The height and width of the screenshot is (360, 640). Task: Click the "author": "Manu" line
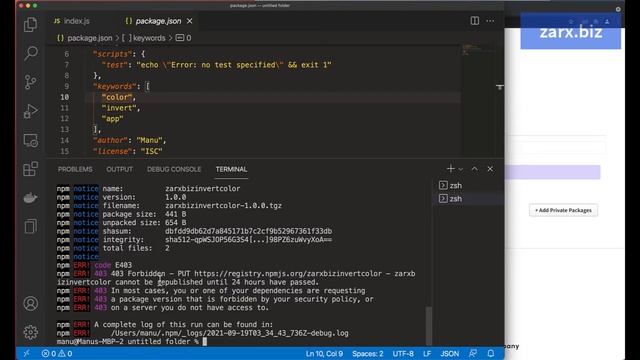click(x=130, y=140)
